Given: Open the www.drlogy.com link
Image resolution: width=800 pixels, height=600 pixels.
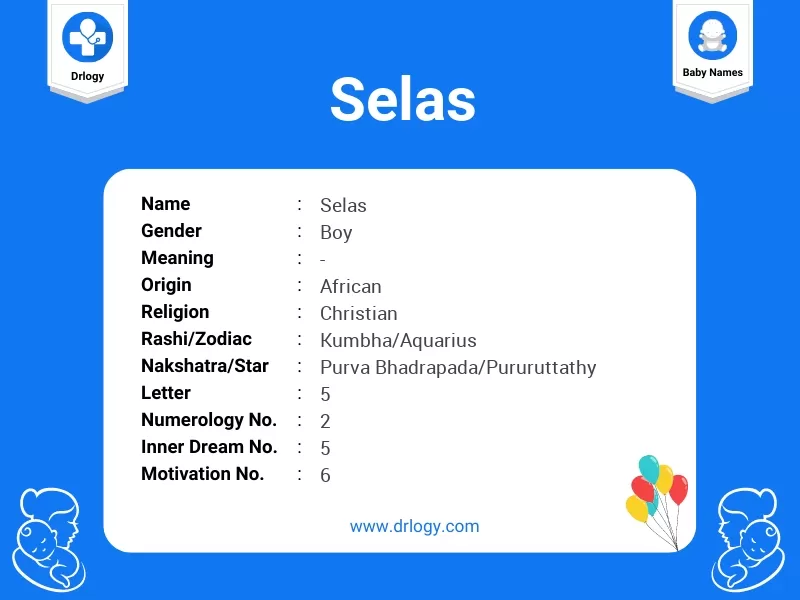Looking at the screenshot, I should tap(414, 525).
